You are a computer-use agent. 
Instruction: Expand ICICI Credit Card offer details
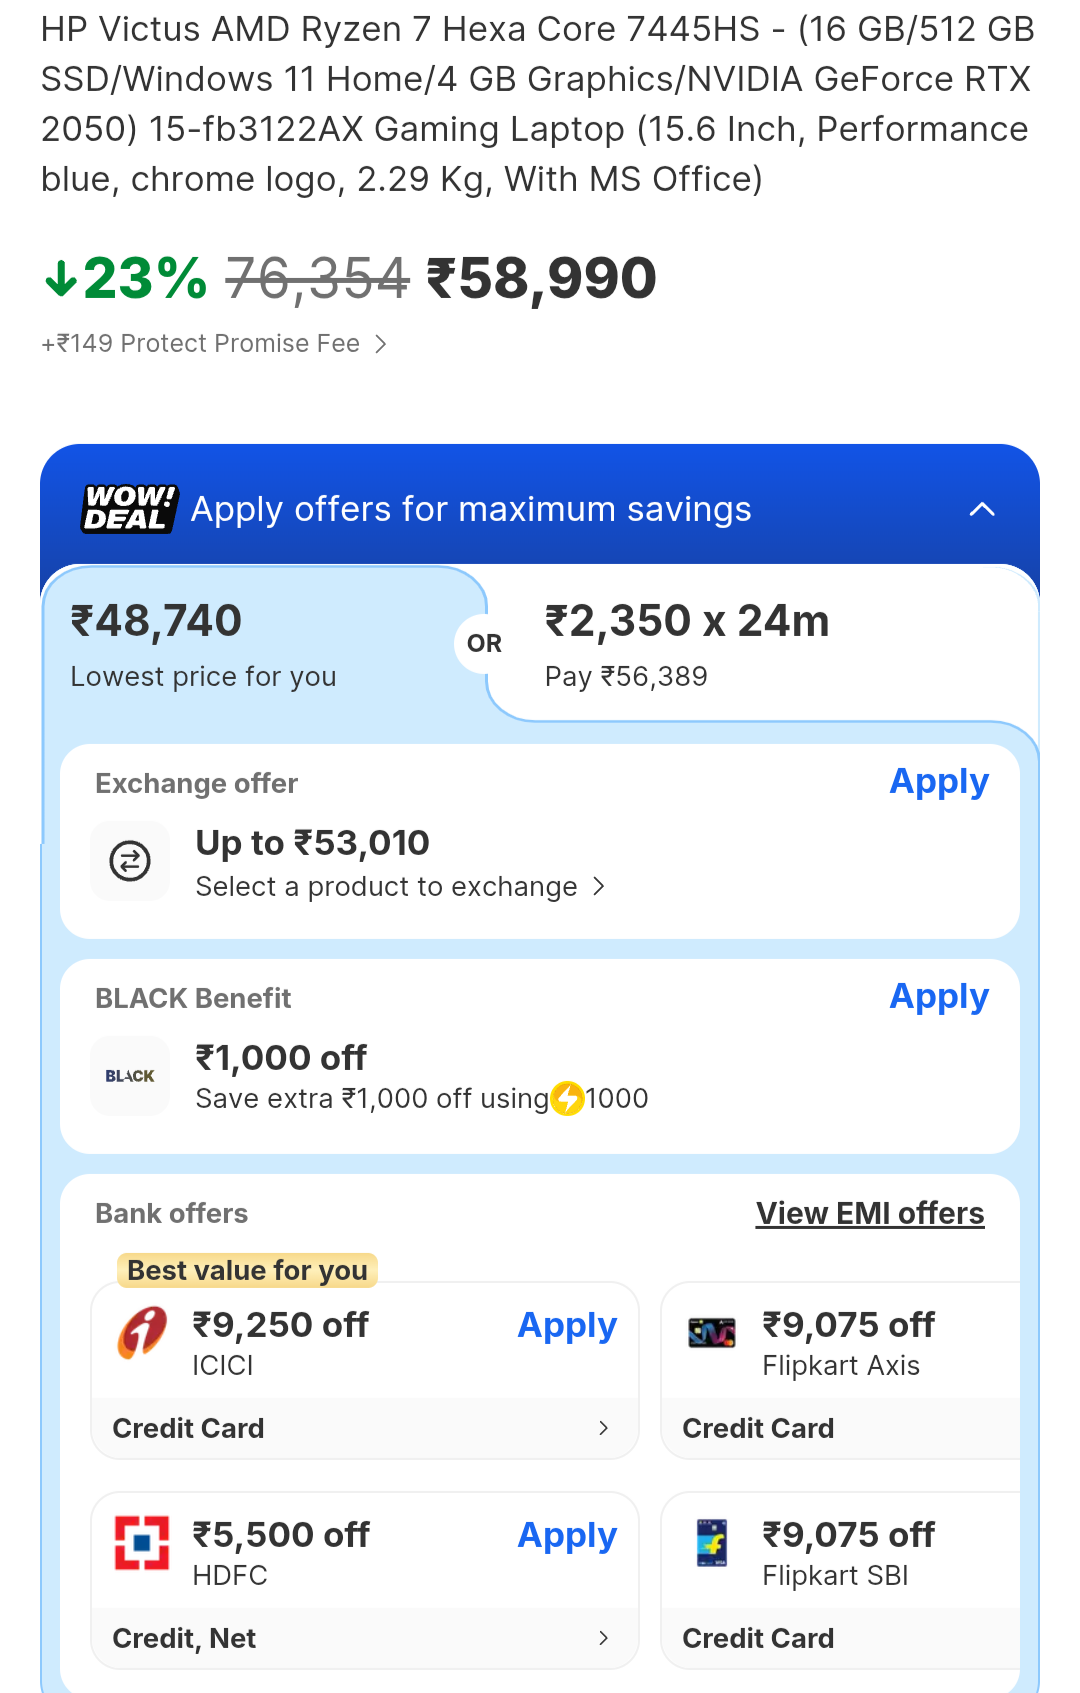603,1428
